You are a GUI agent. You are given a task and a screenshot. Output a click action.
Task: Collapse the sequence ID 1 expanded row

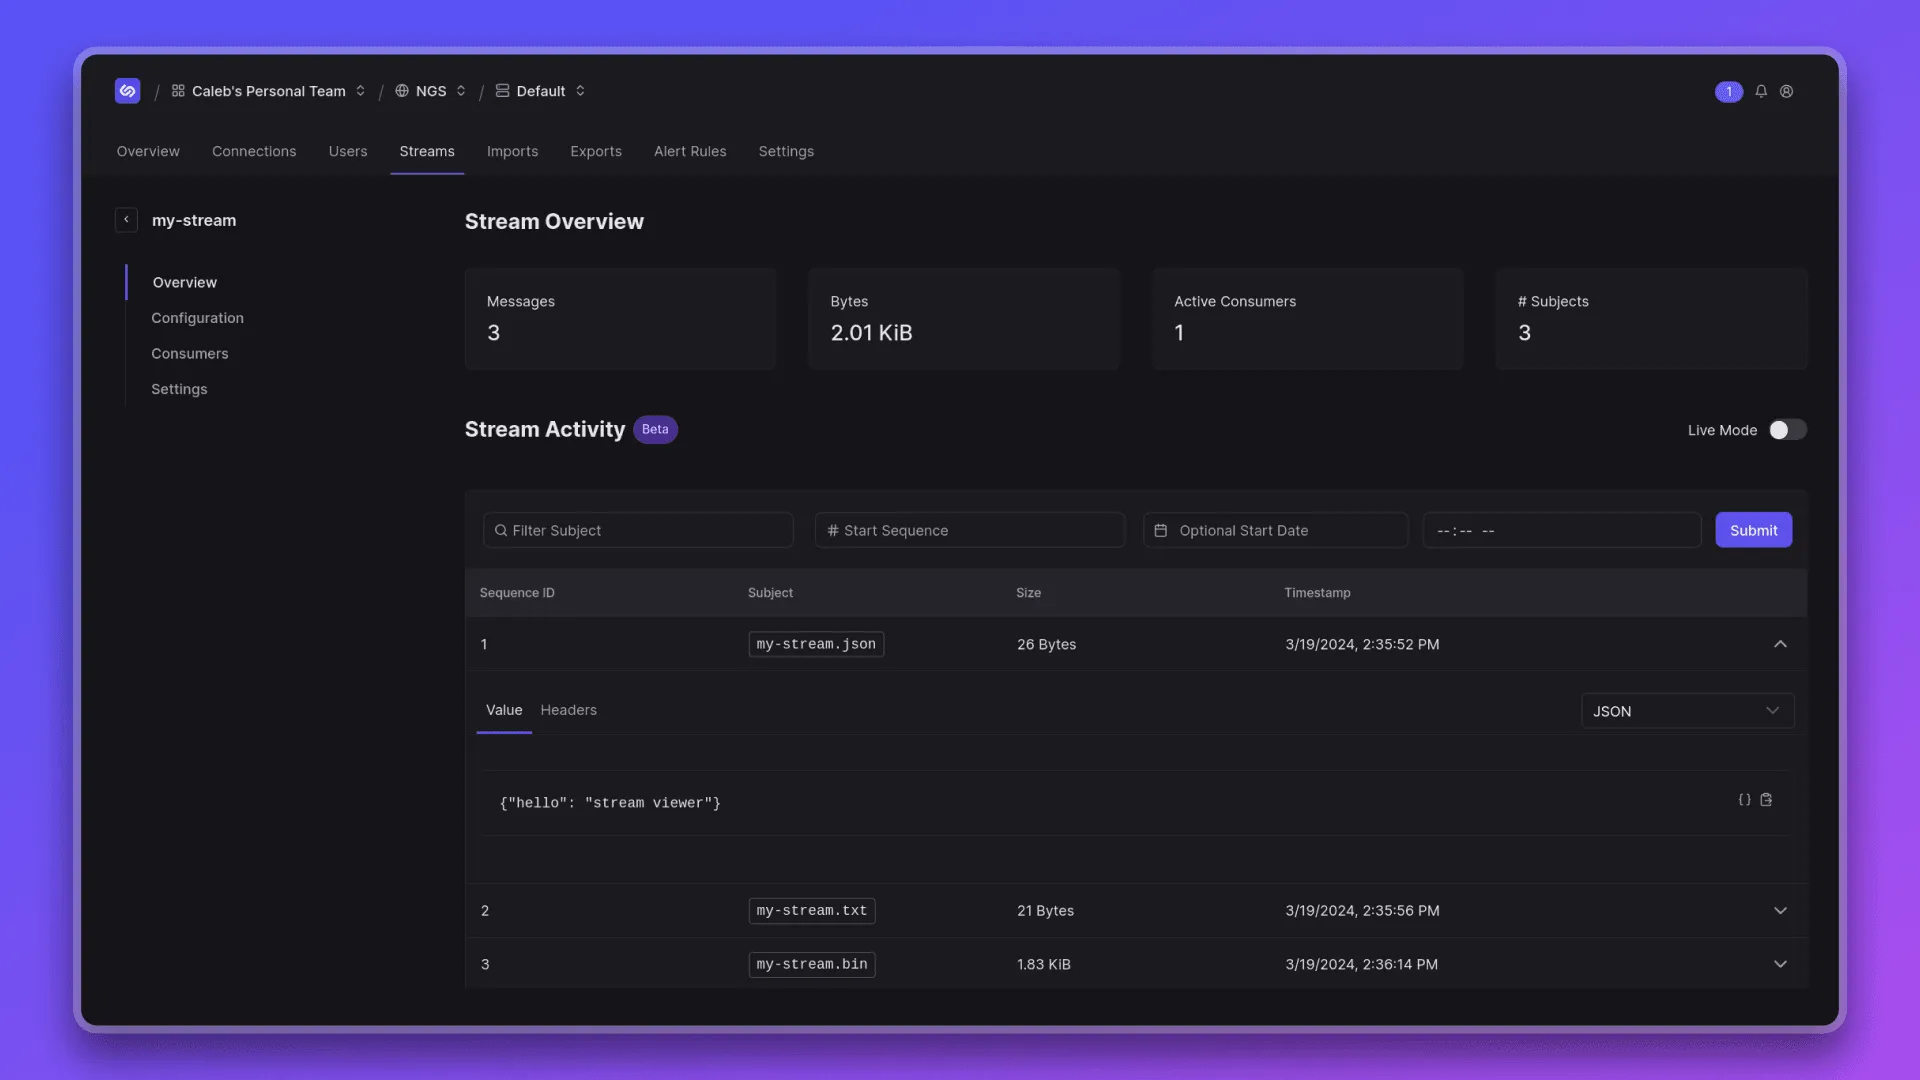[x=1780, y=644]
